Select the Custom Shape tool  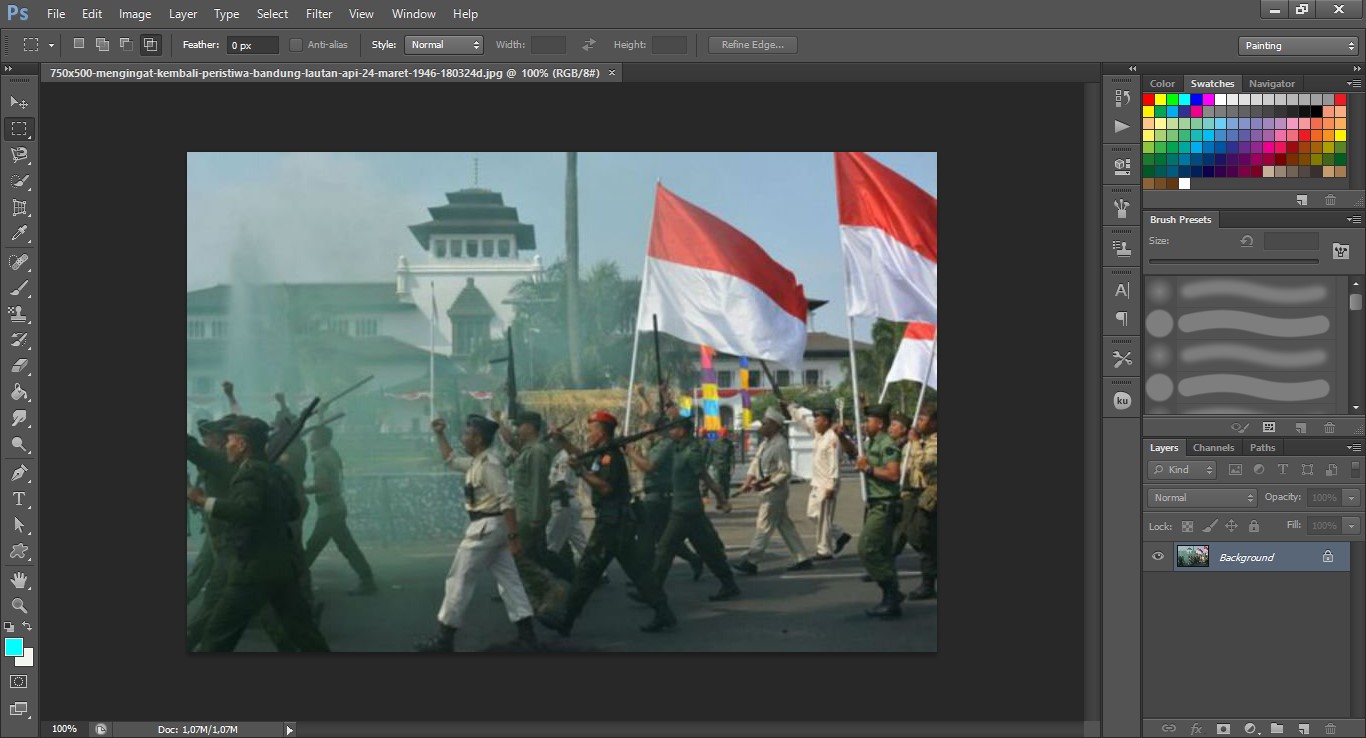click(19, 551)
